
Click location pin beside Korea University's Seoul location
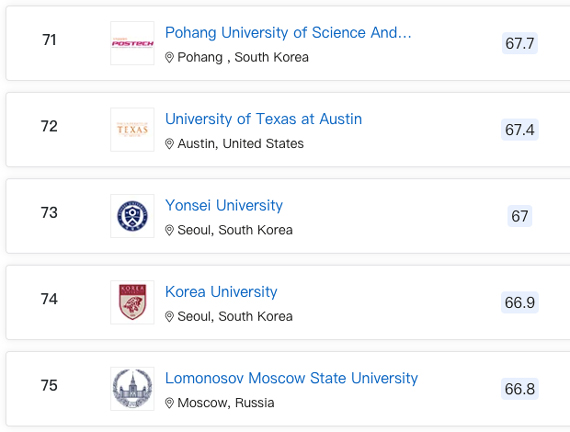(169, 316)
